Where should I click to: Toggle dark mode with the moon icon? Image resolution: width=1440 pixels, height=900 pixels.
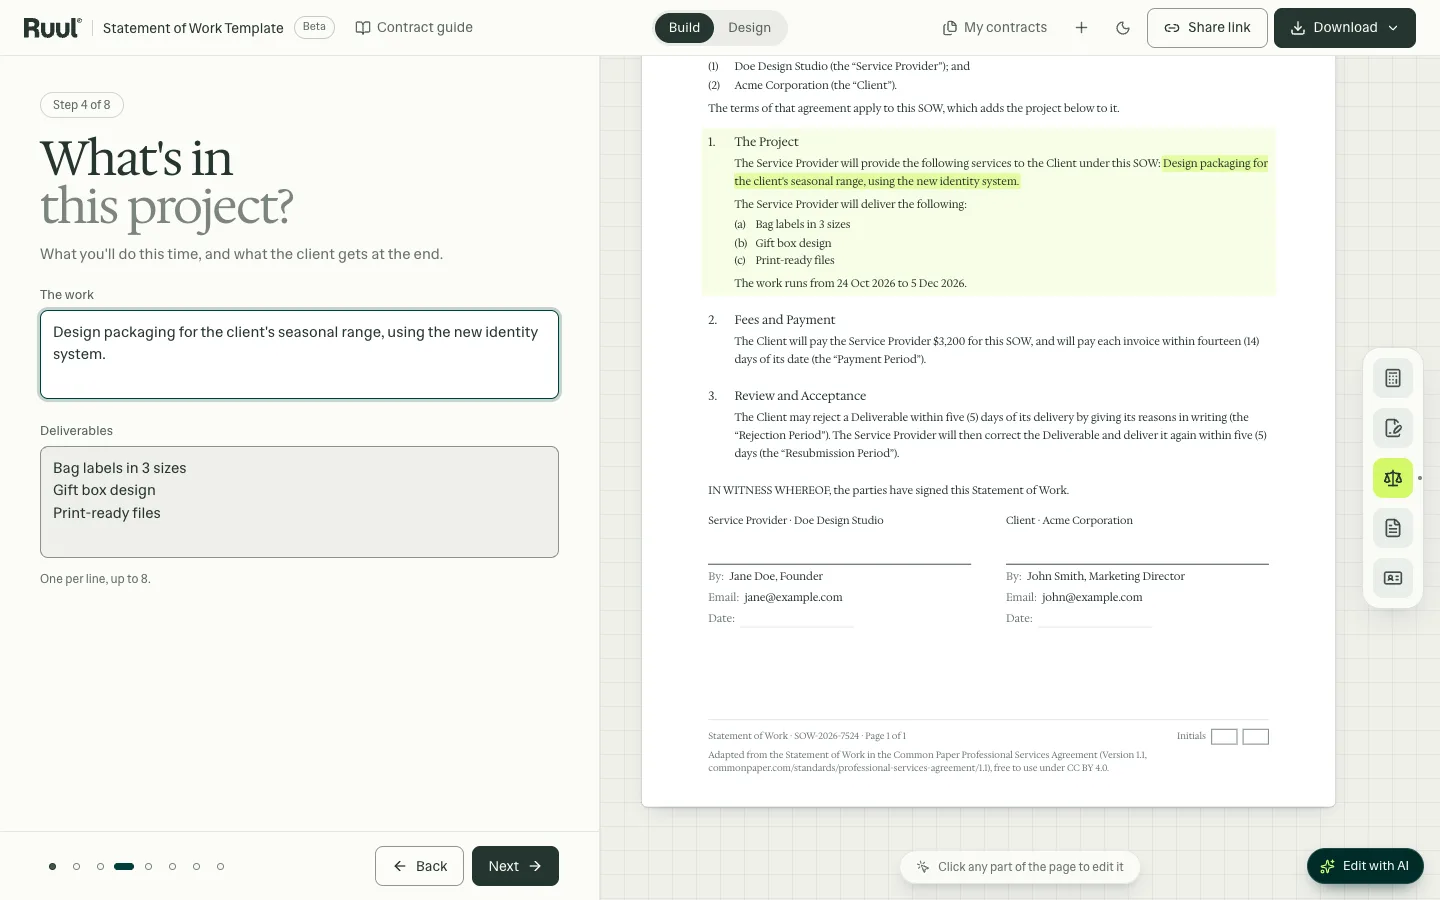coord(1123,28)
